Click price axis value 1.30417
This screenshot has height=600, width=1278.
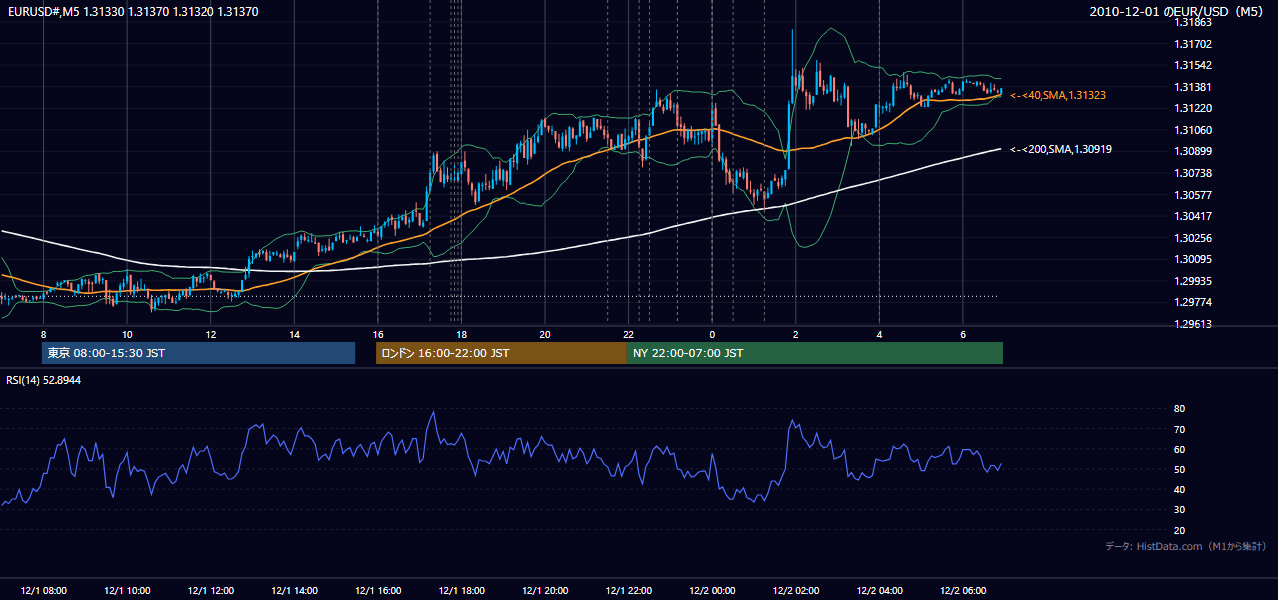(x=1193, y=216)
